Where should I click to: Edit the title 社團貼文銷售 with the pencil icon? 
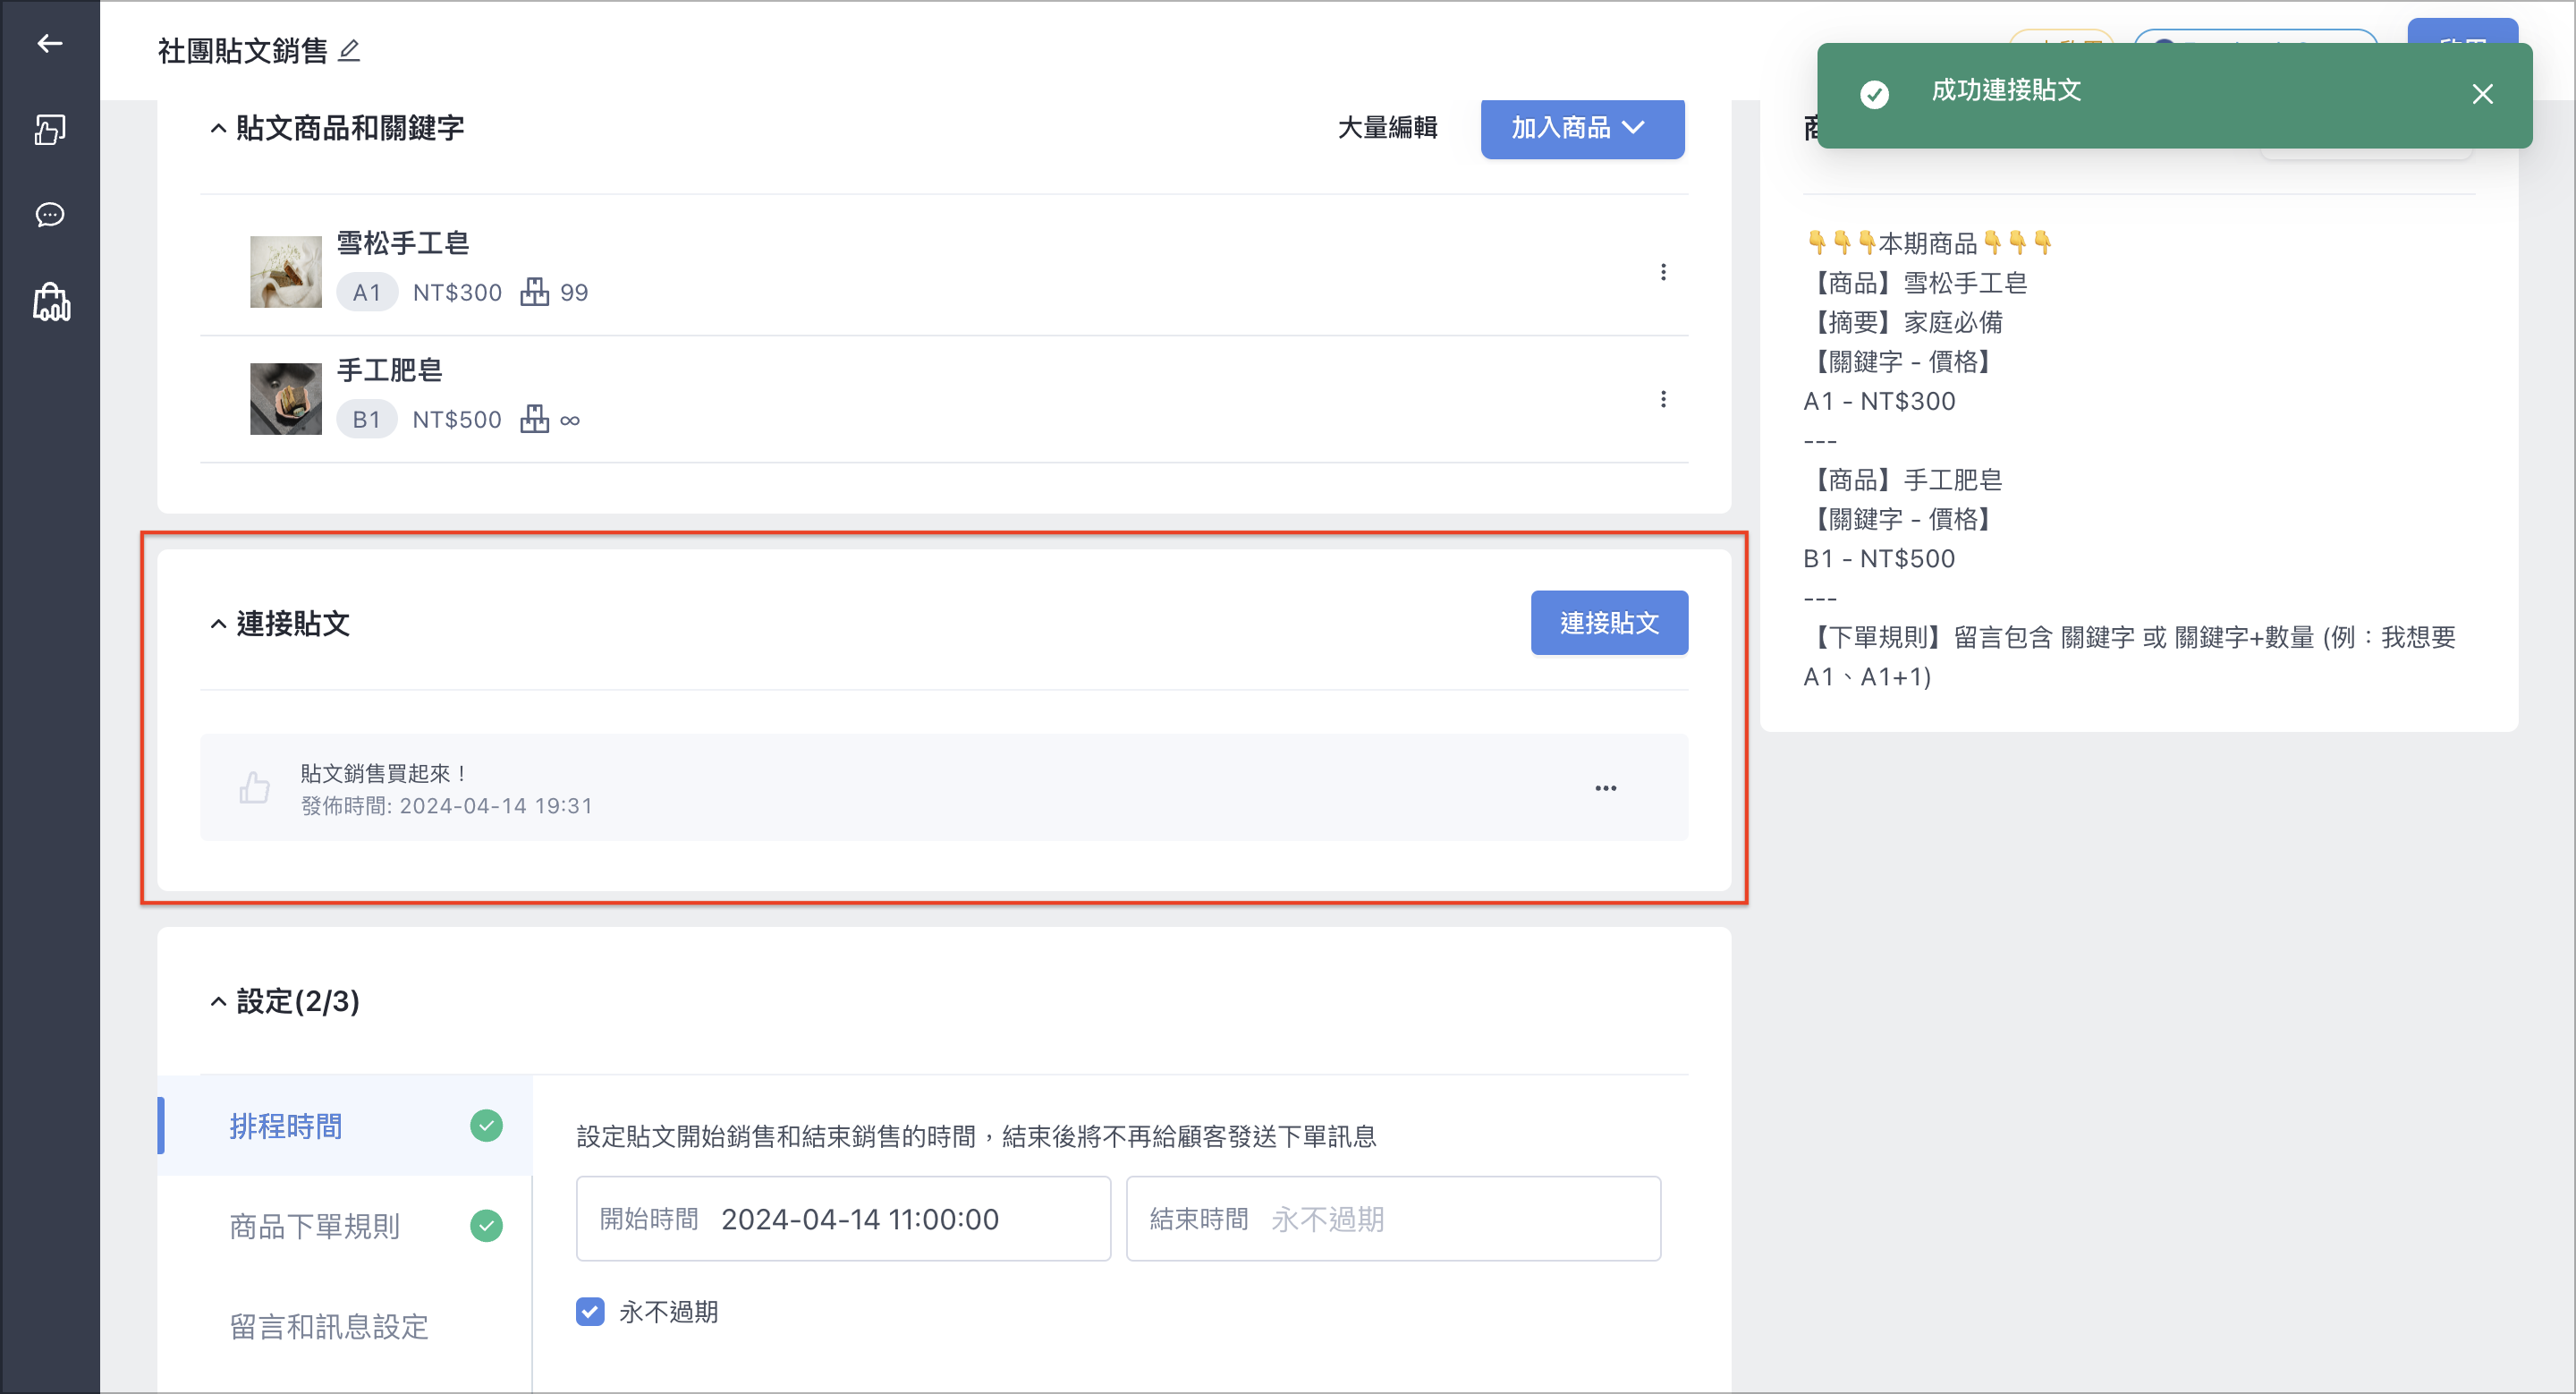point(348,50)
